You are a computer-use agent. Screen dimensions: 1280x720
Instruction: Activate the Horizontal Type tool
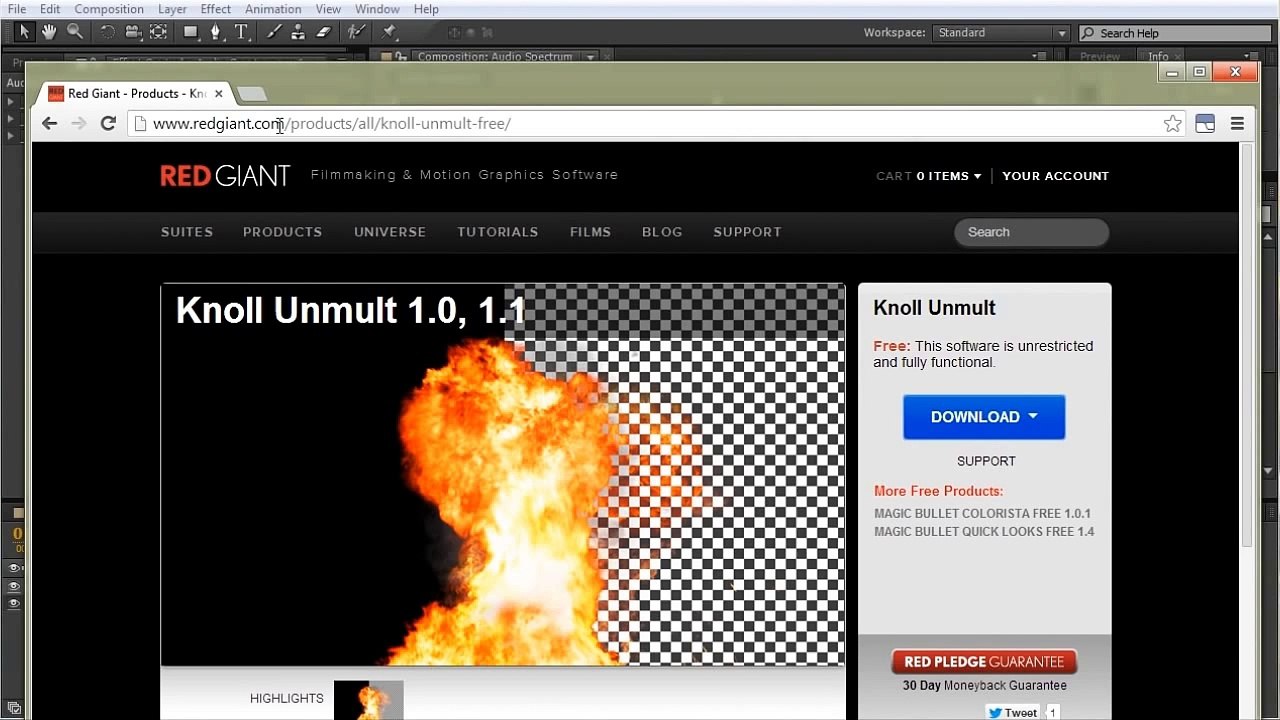(241, 32)
